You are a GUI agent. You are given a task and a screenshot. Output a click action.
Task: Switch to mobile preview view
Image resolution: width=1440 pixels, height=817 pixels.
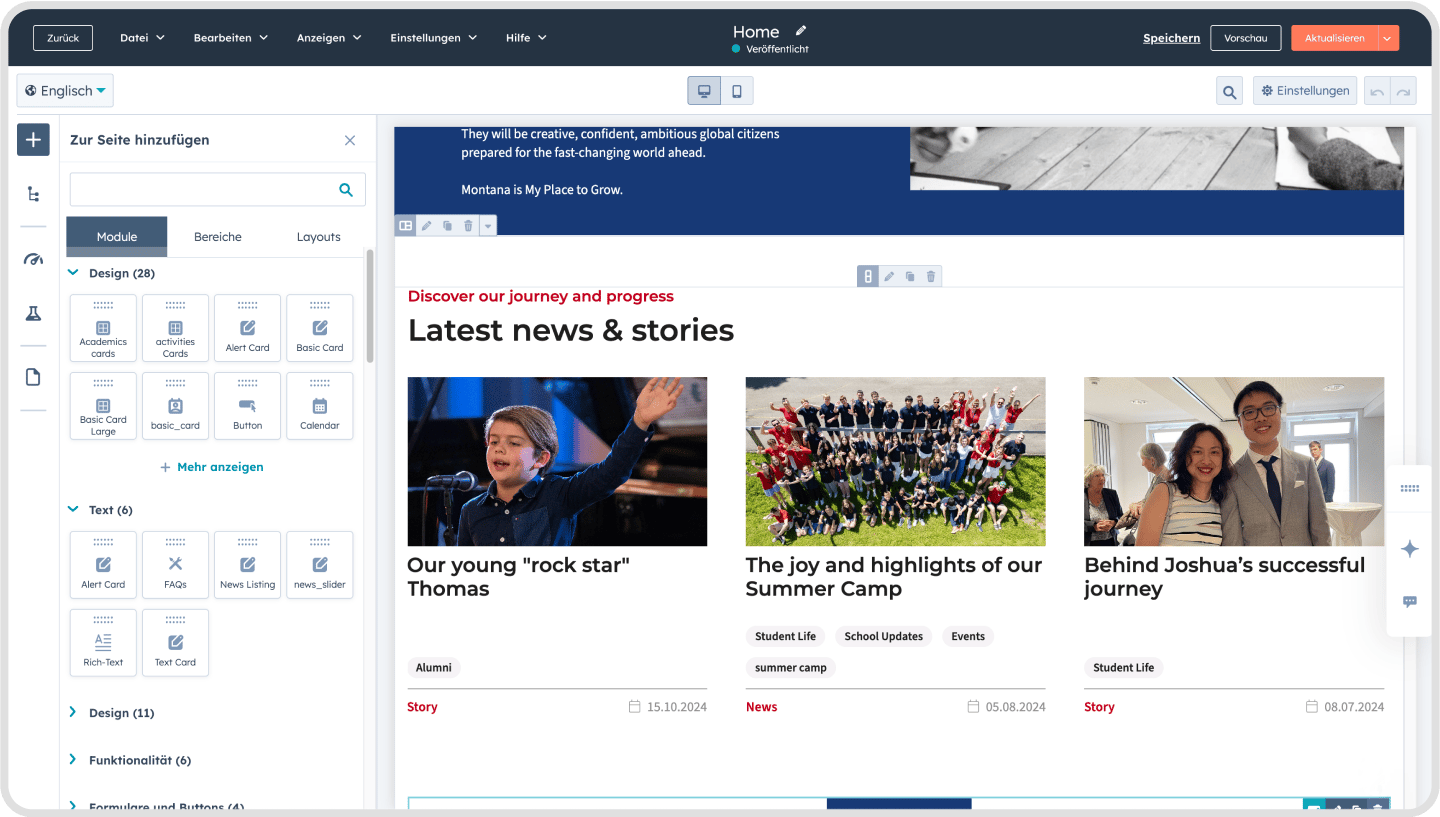(737, 91)
